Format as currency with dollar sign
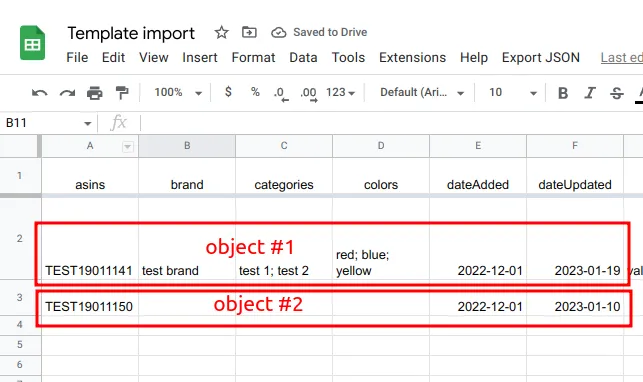Image resolution: width=643 pixels, height=382 pixels. click(x=228, y=92)
